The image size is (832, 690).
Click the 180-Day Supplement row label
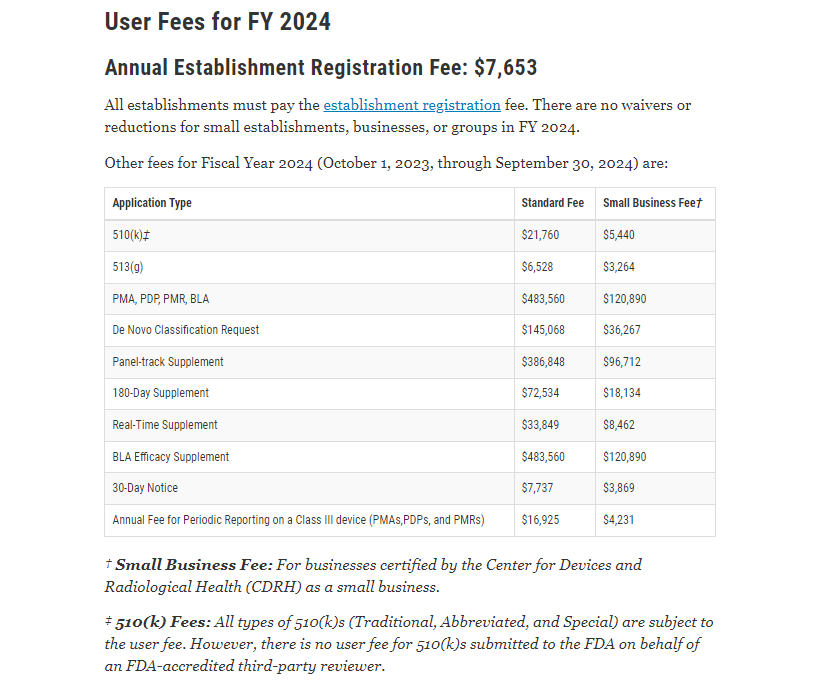click(x=160, y=393)
